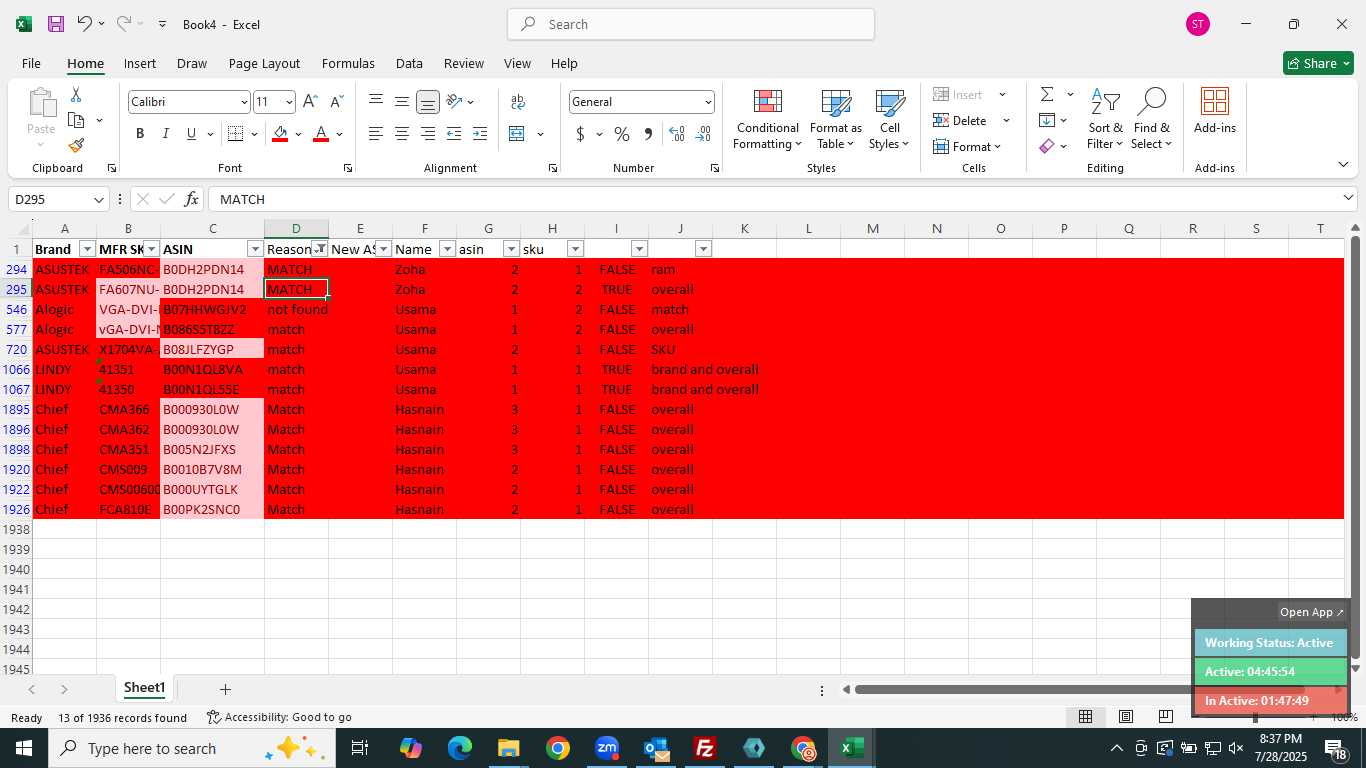The height and width of the screenshot is (768, 1366).
Task: Open Excel from the Windows taskbar
Action: click(x=852, y=748)
